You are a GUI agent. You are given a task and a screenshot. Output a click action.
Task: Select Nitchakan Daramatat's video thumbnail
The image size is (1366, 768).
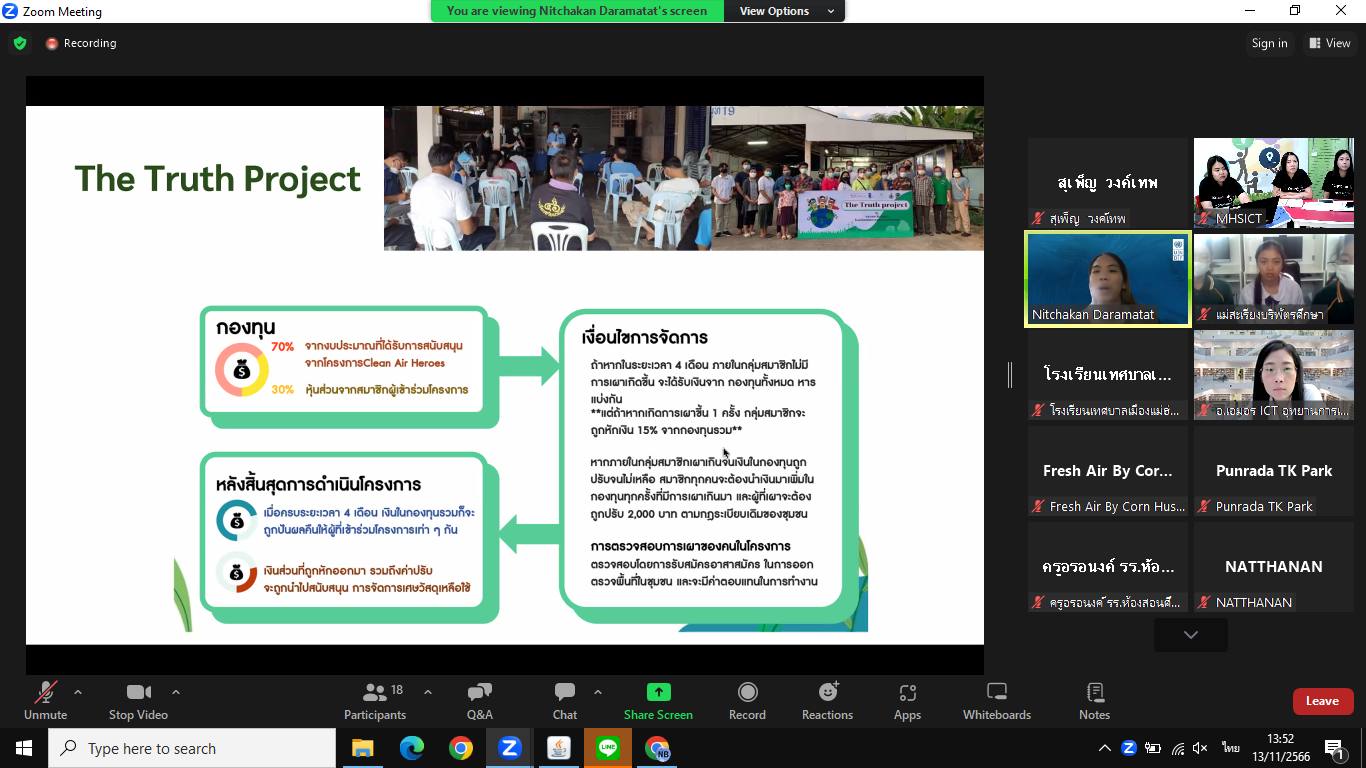click(1108, 278)
